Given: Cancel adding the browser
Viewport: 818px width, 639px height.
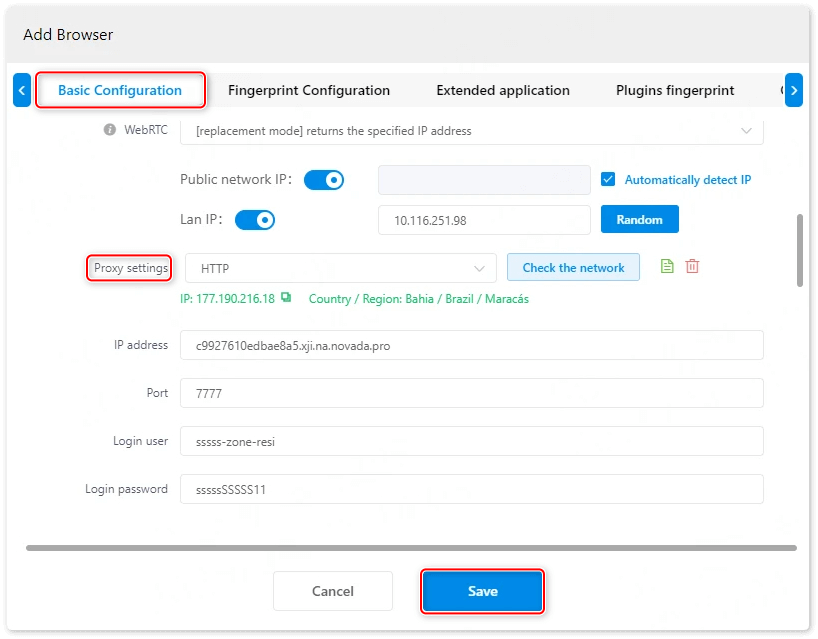Looking at the screenshot, I should point(333,591).
